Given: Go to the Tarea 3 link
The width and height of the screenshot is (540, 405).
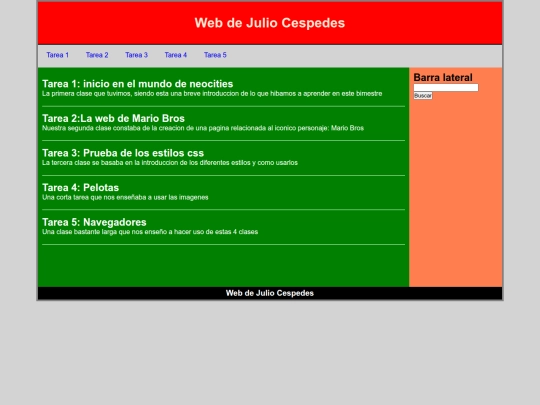Looking at the screenshot, I should click(x=136, y=55).
